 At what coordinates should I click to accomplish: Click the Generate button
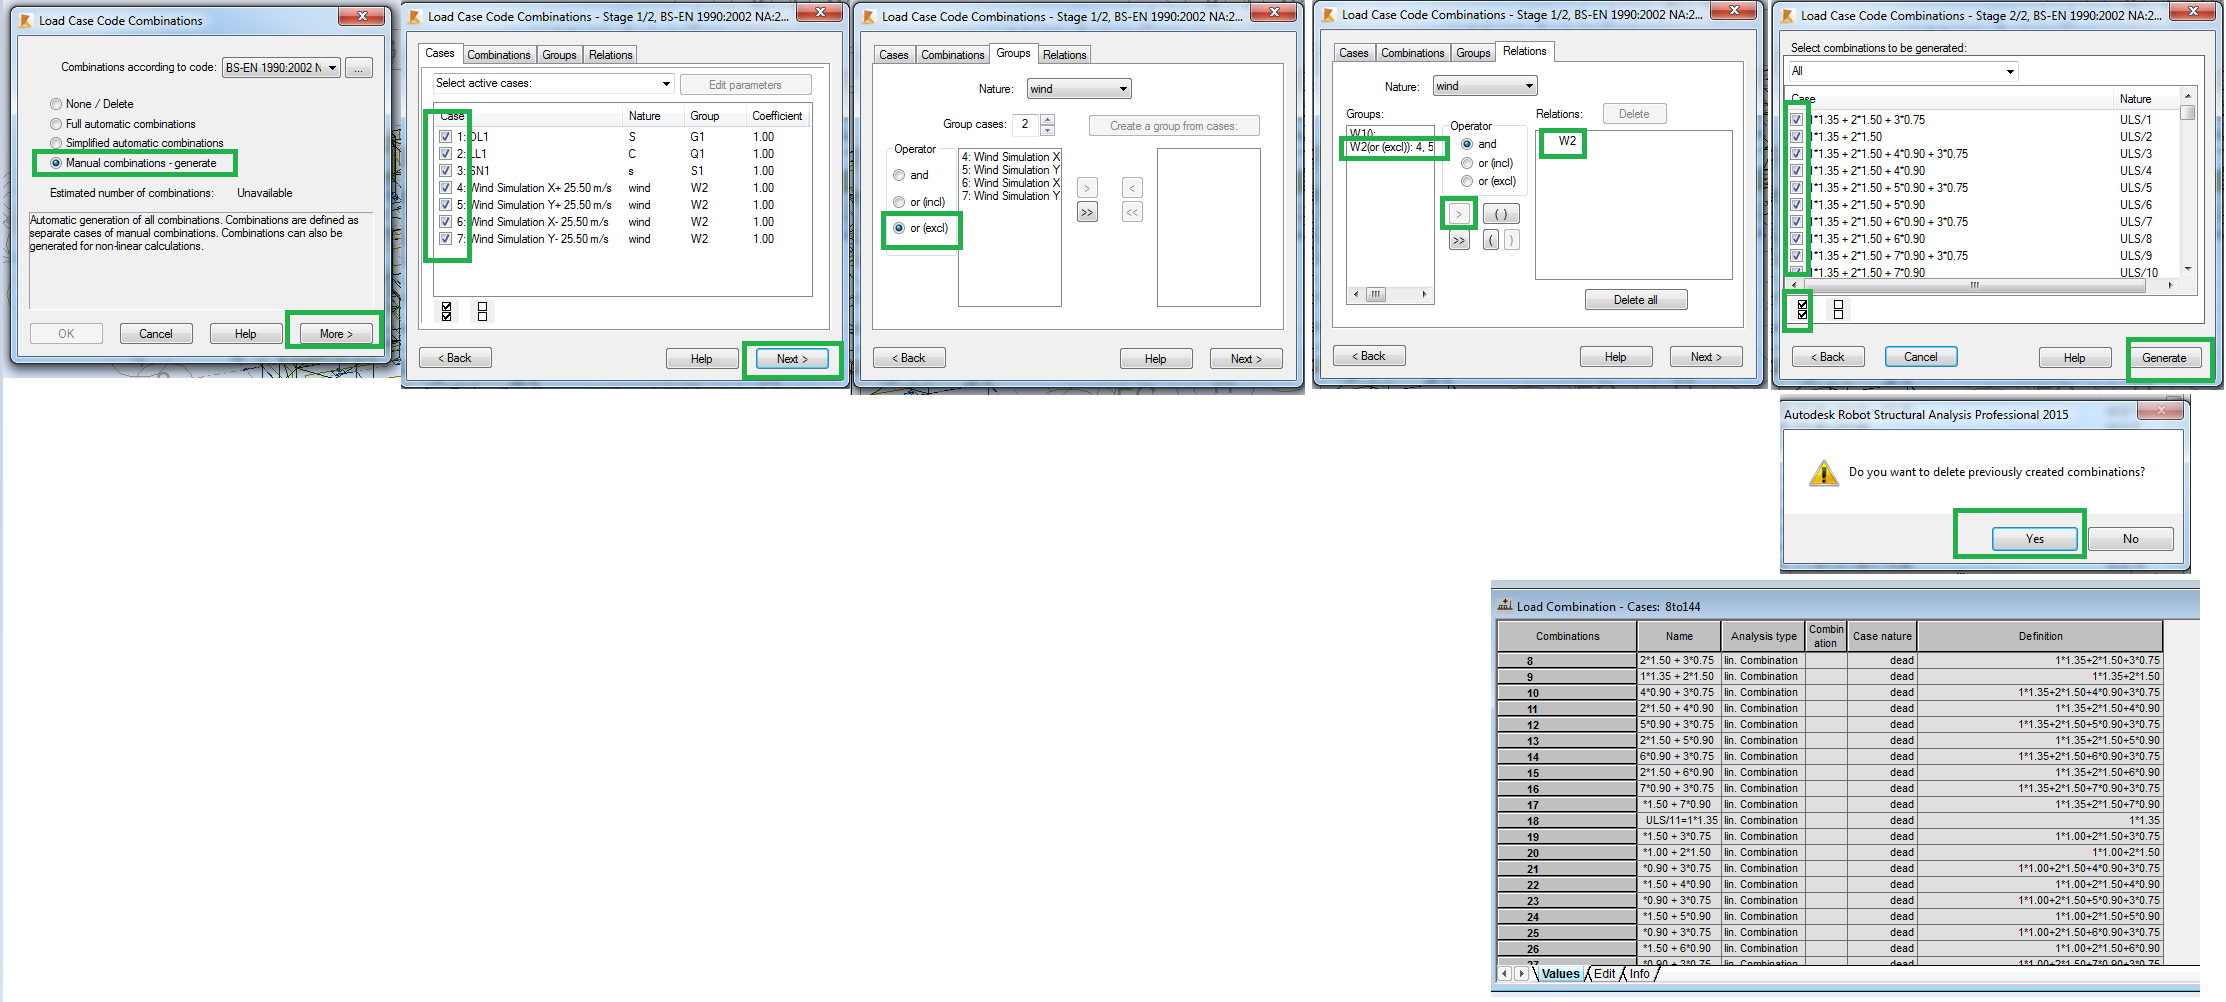point(2166,357)
